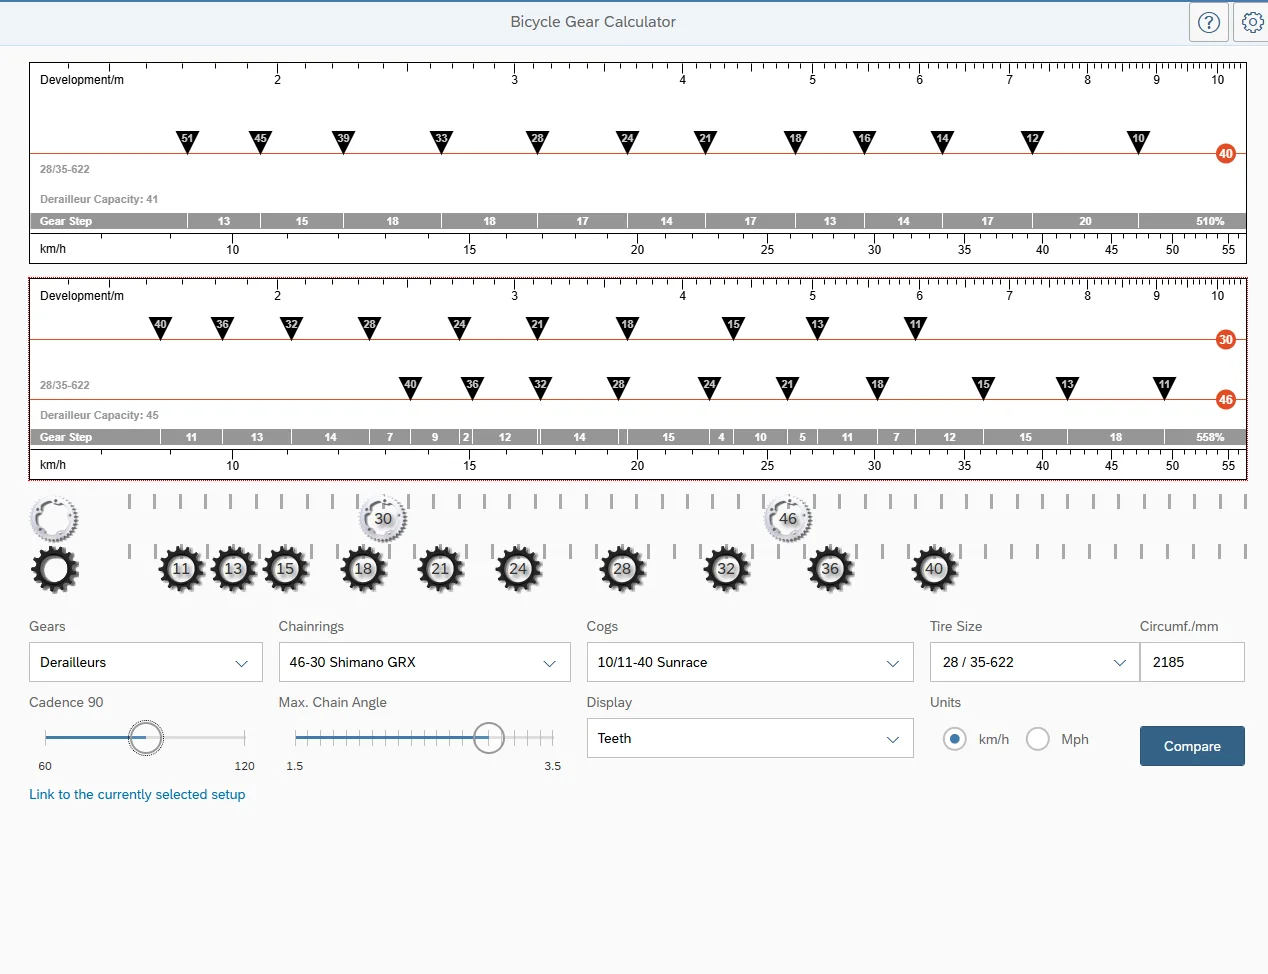
Task: Click the 30-tooth chainring sprocket icon
Action: pos(383,519)
